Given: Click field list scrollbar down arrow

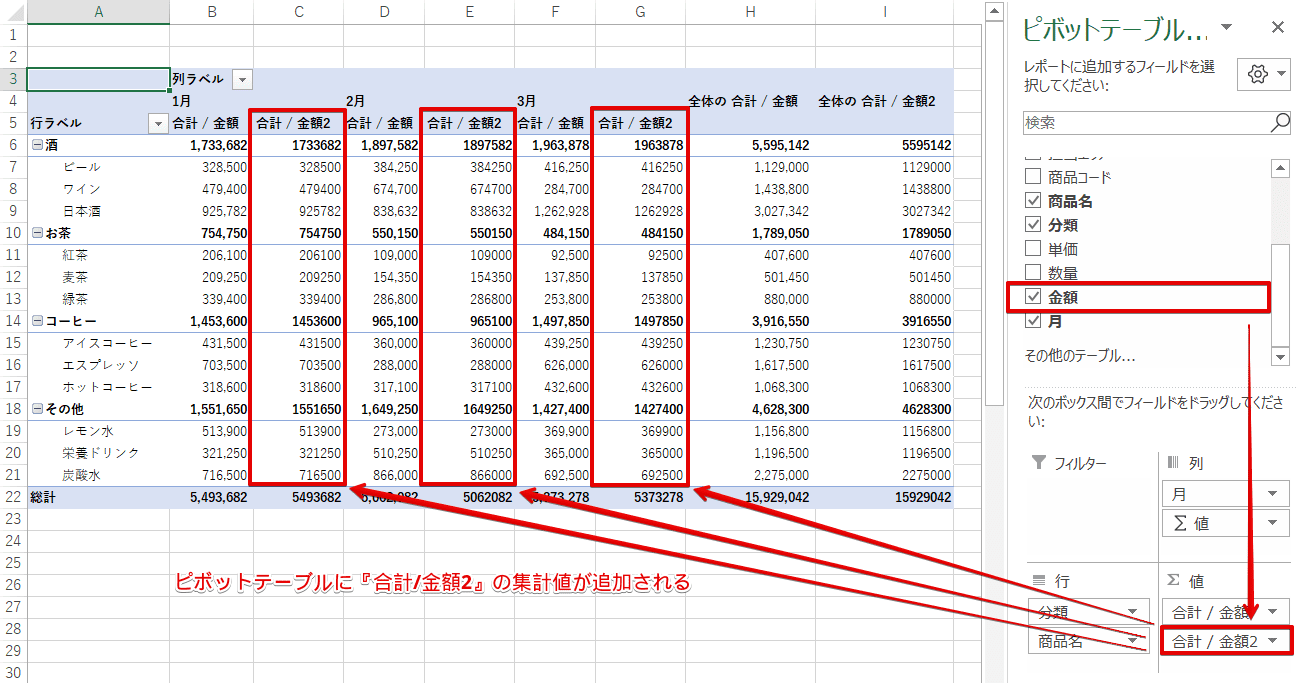Looking at the screenshot, I should (1280, 356).
